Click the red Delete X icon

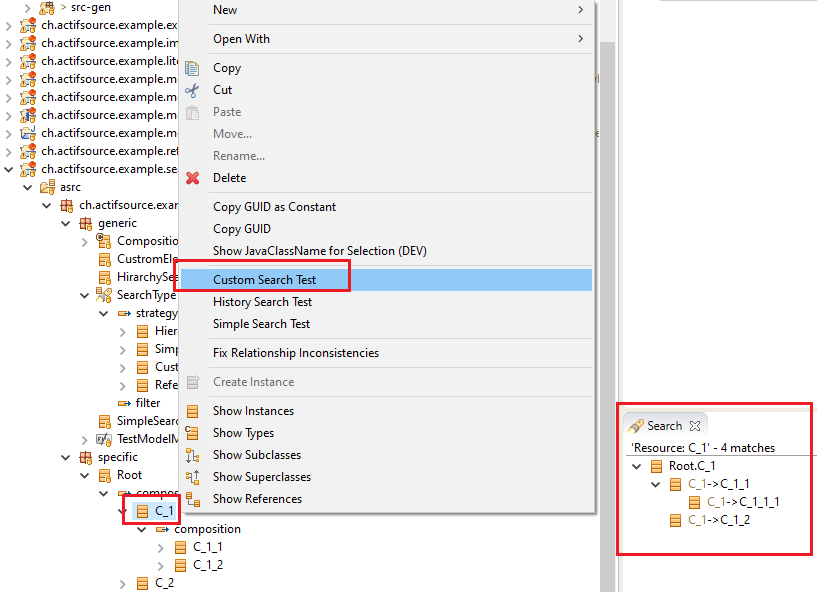pyautogui.click(x=193, y=178)
